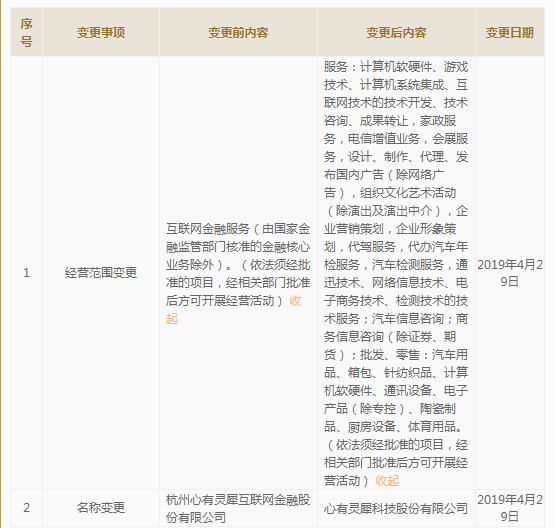Click the 变更日期 column header

[x=510, y=33]
